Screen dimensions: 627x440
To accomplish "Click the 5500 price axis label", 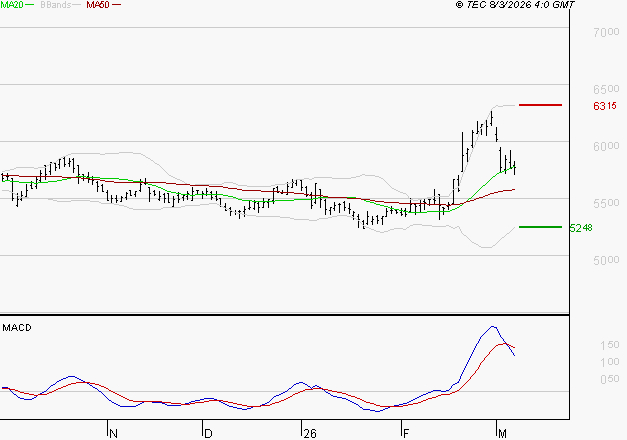I will 606,203.
